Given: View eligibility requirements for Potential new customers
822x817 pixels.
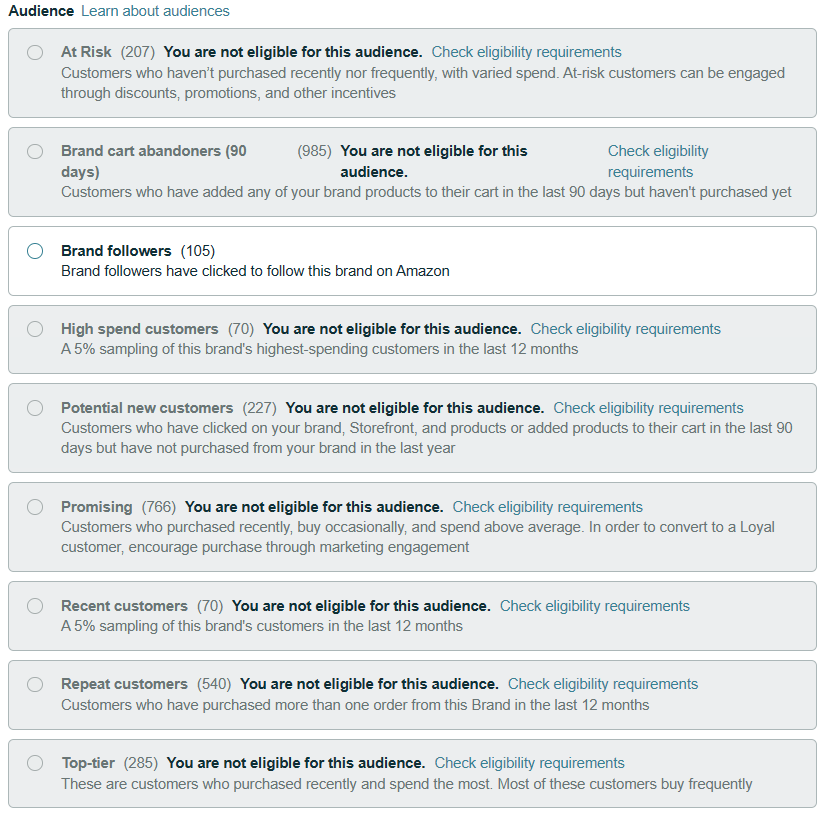Looking at the screenshot, I should coord(648,408).
